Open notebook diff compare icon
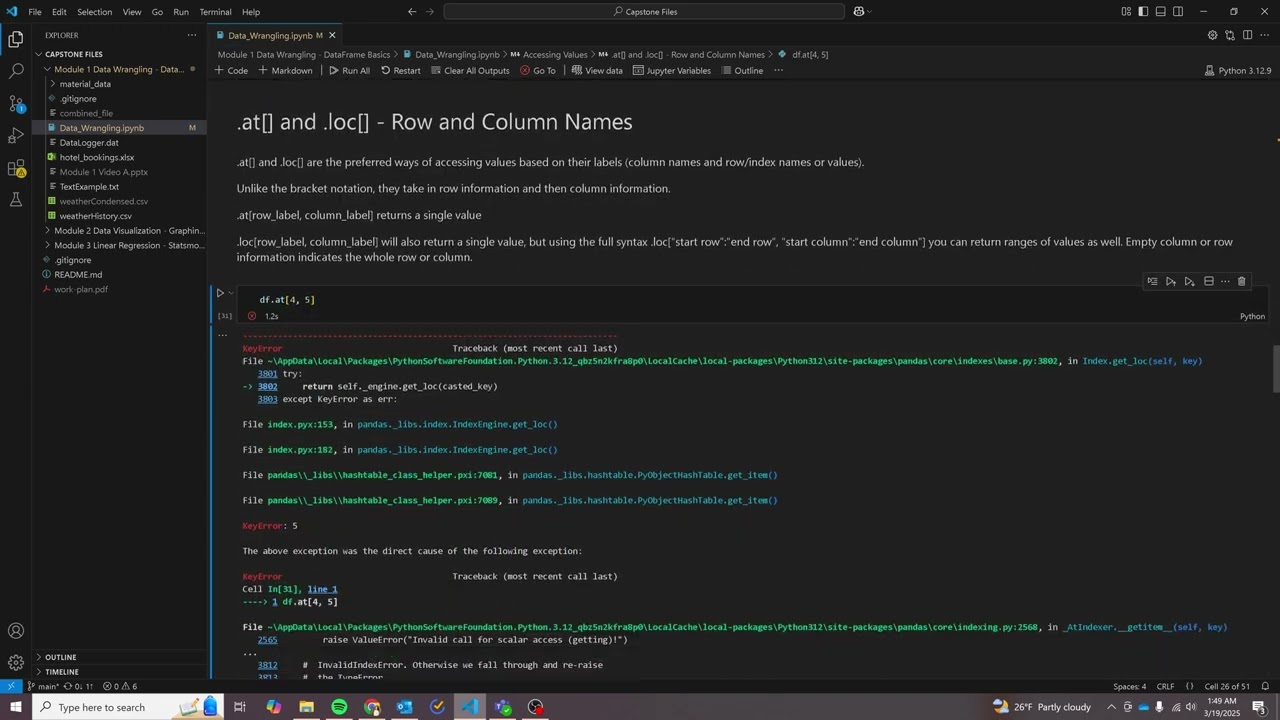Screen dimensions: 1280x720 tap(1230, 35)
